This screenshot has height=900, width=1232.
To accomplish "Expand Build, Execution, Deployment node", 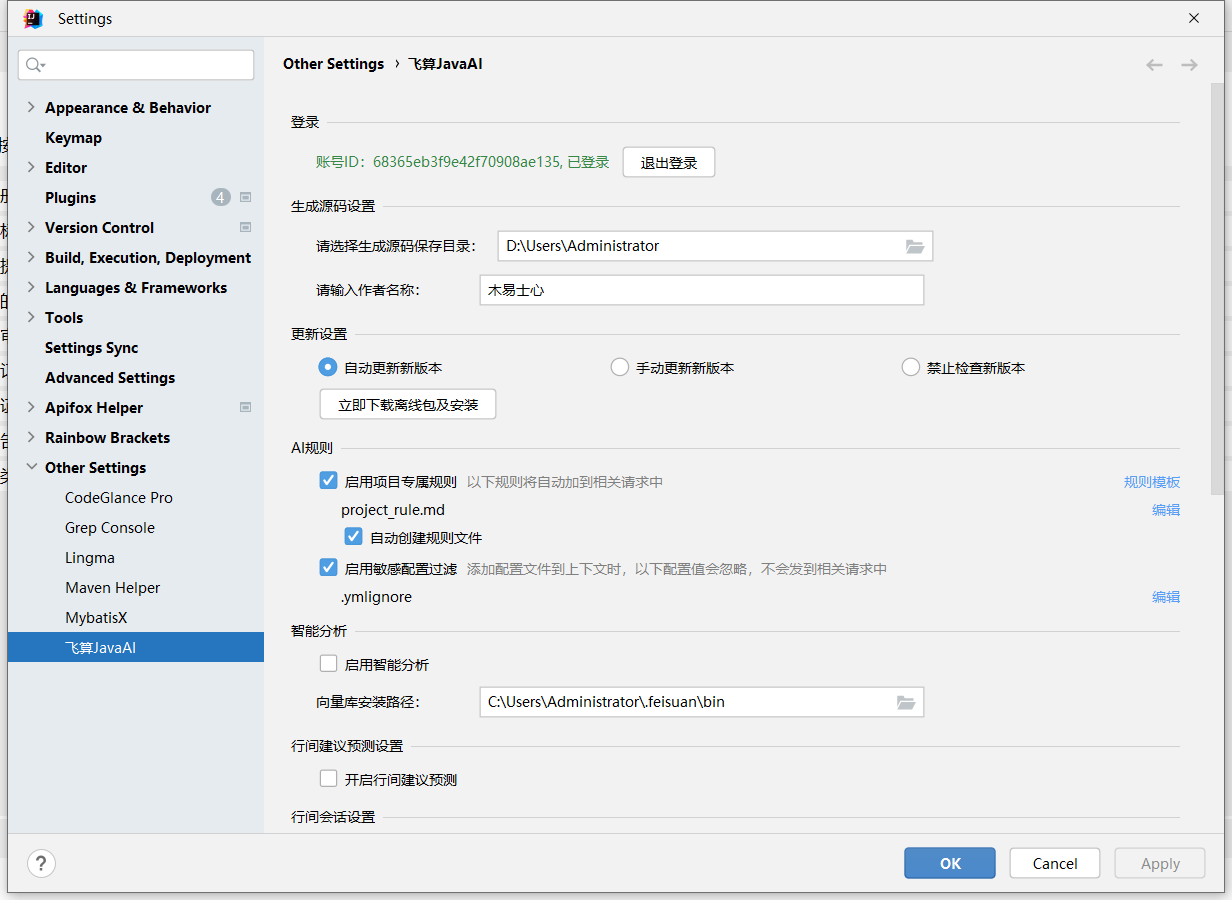I will pyautogui.click(x=30, y=257).
